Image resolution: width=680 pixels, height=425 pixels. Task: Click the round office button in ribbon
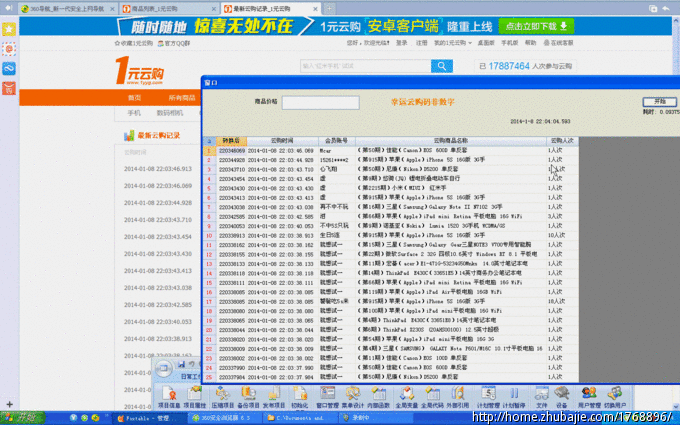point(163,368)
